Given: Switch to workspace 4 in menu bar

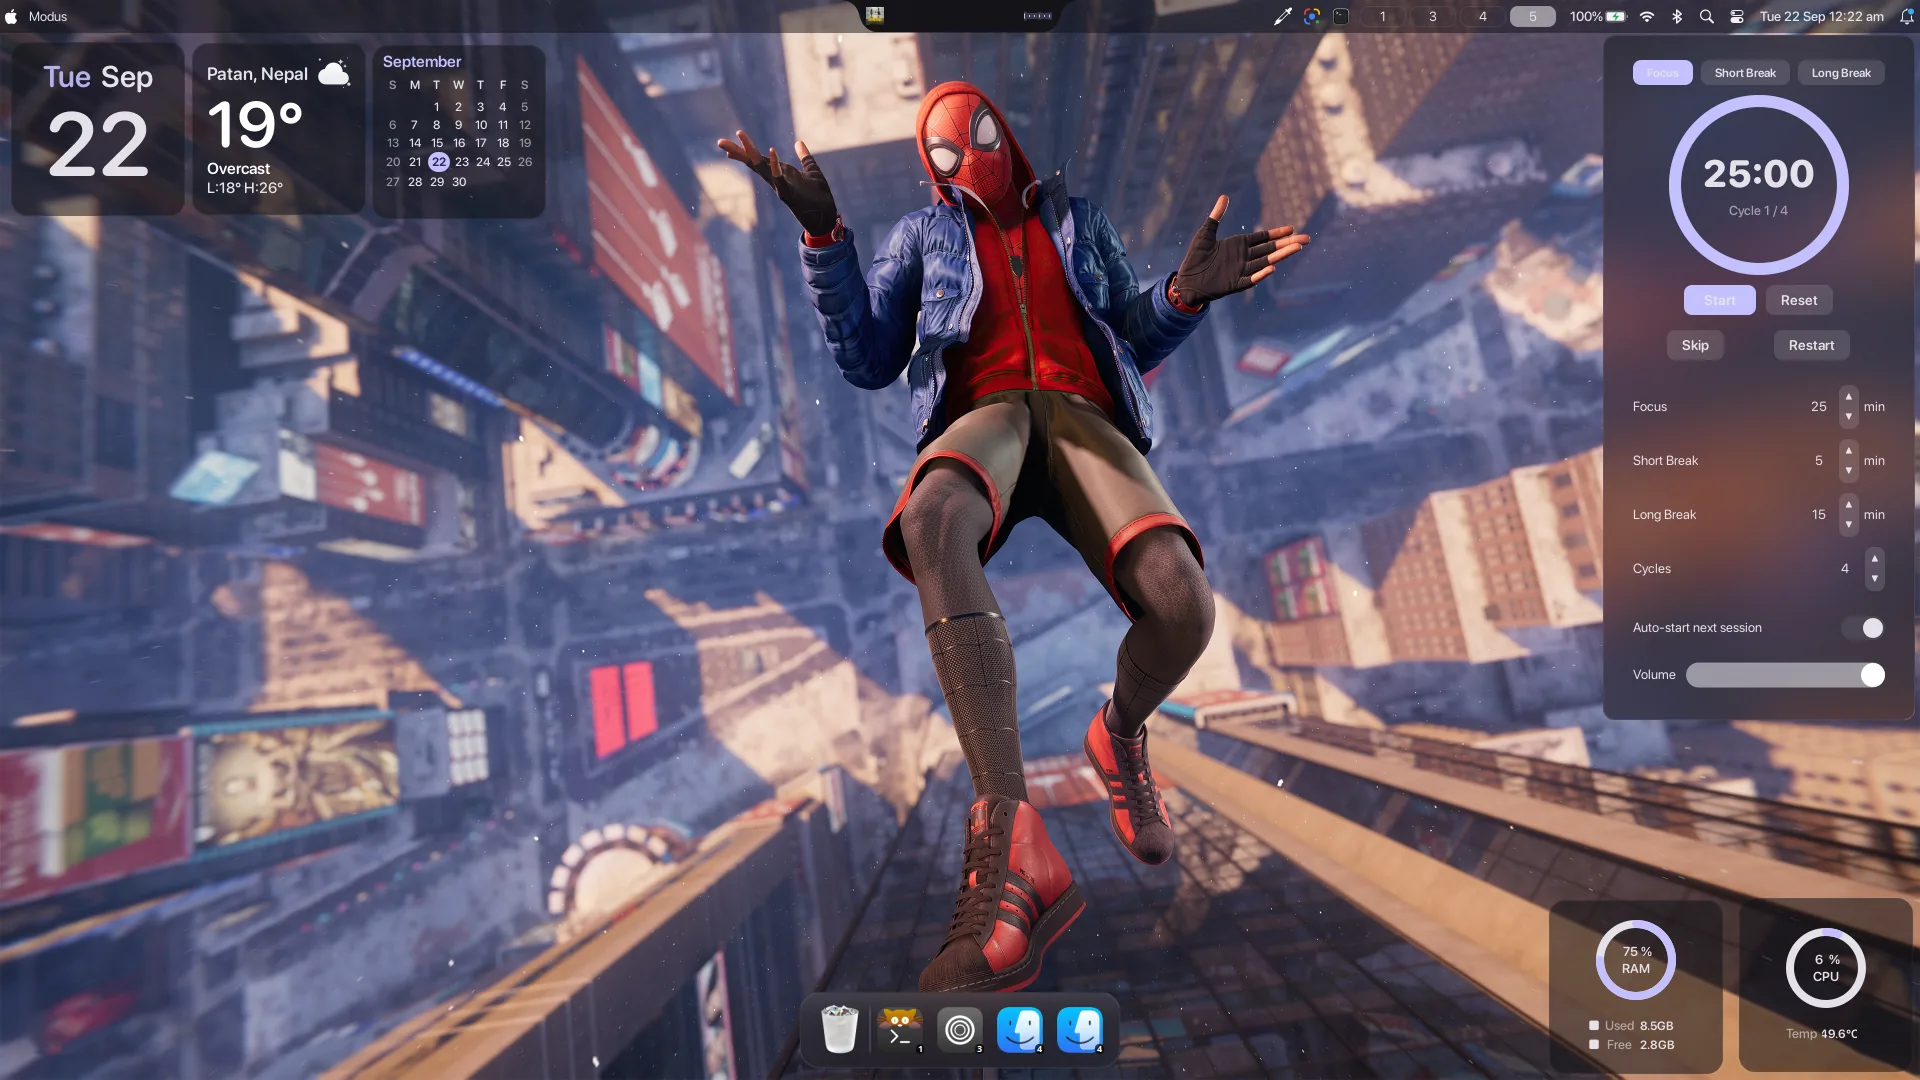Looking at the screenshot, I should click(x=1483, y=16).
